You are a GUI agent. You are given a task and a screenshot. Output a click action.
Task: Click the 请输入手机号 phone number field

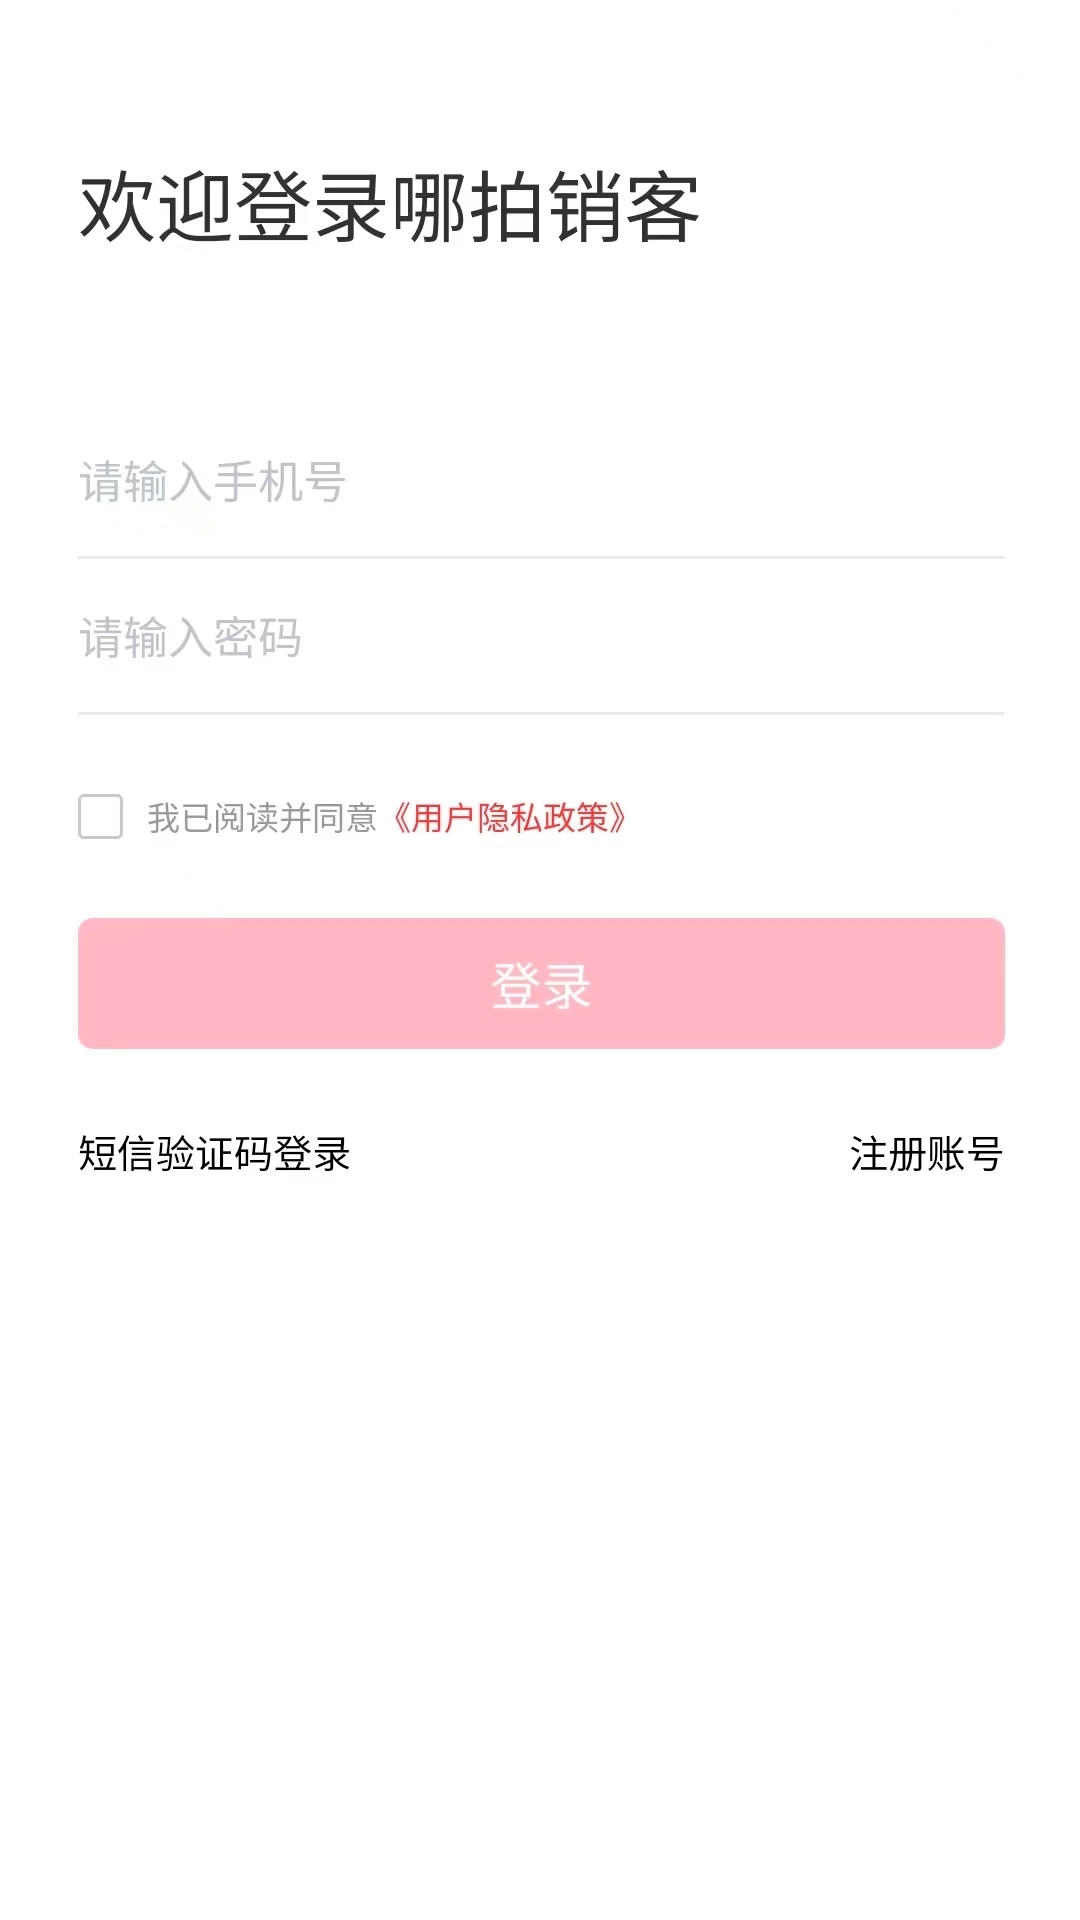coord(540,483)
